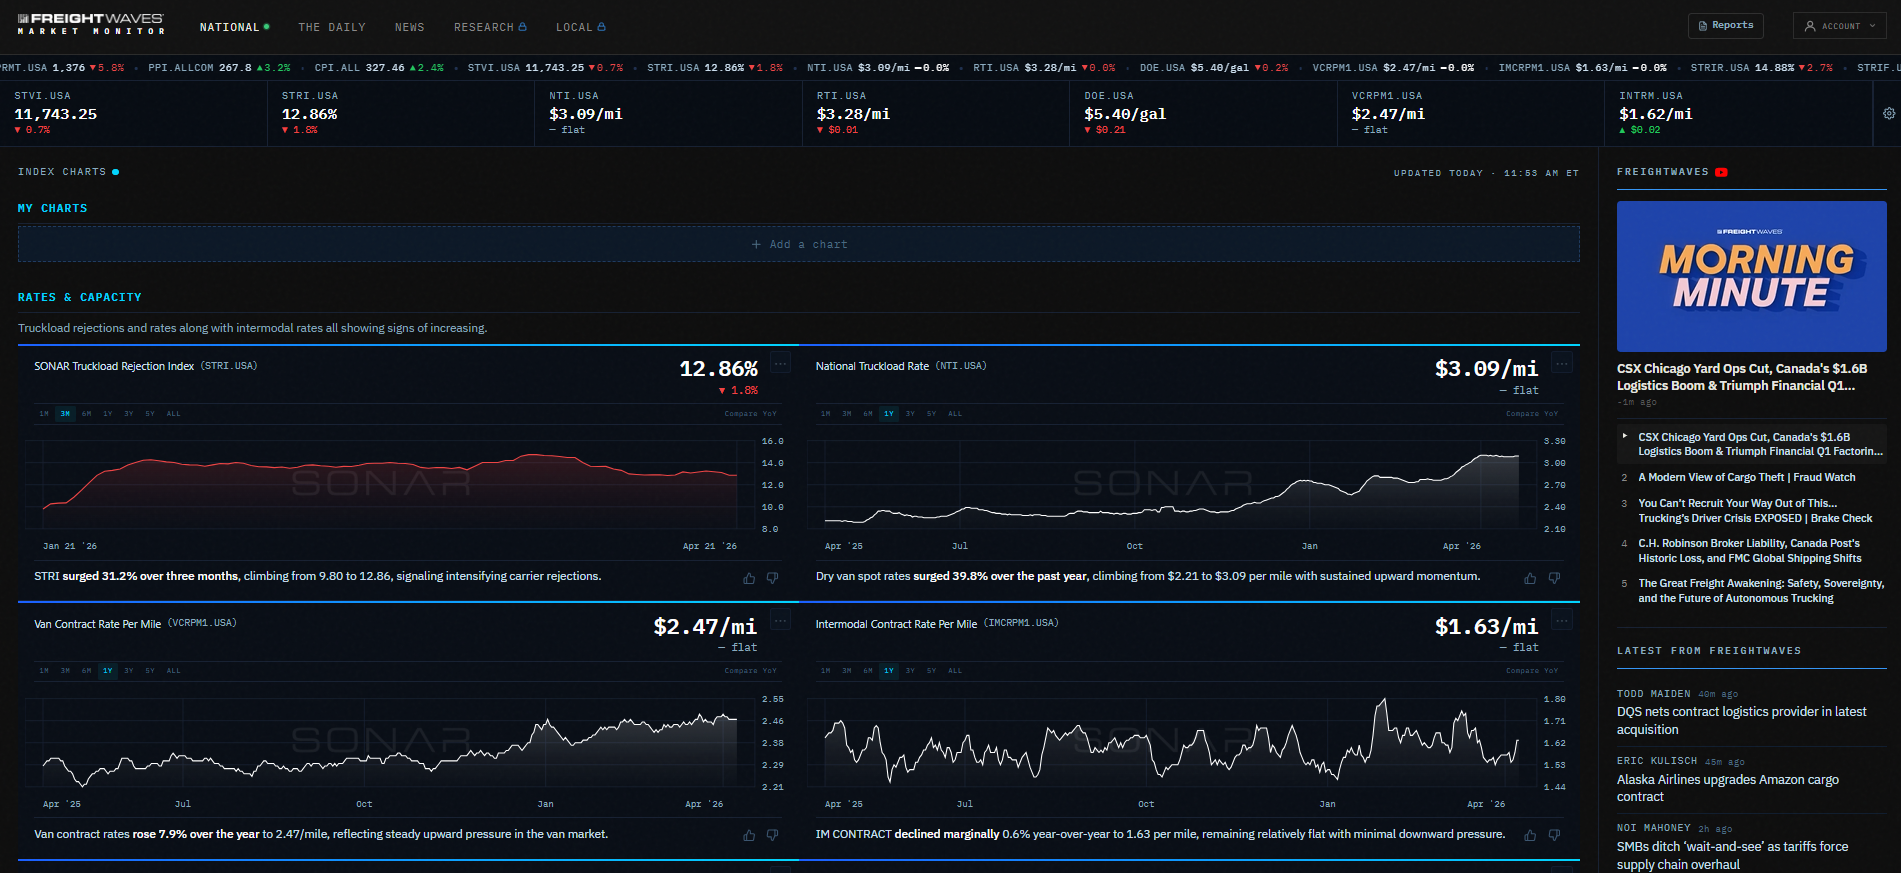Play the Morning Minute video thumbnail
Screen dimensions: 1901x873
pyautogui.click(x=1751, y=276)
